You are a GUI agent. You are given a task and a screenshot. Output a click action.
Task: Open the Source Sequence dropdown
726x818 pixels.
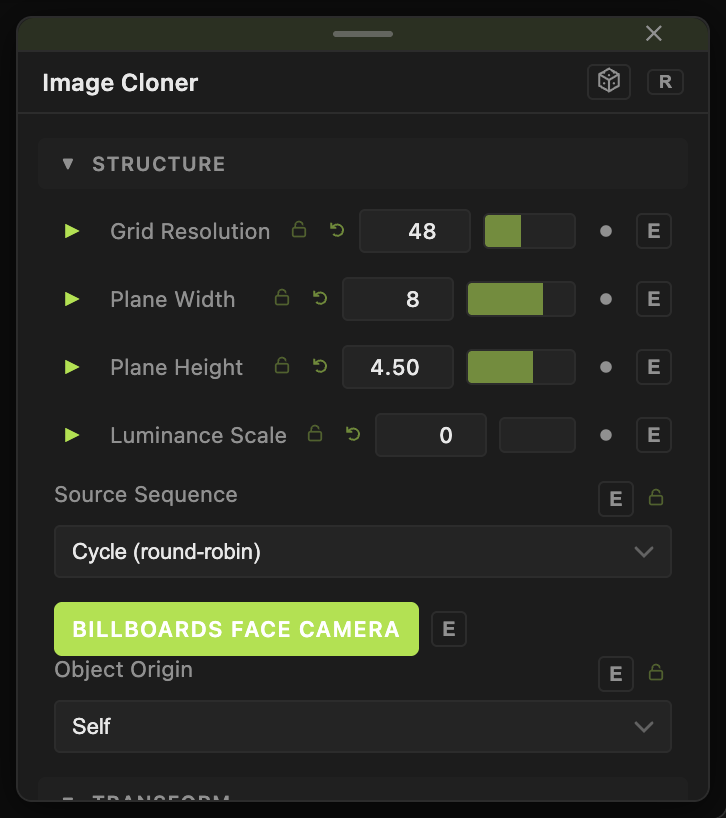tap(363, 551)
